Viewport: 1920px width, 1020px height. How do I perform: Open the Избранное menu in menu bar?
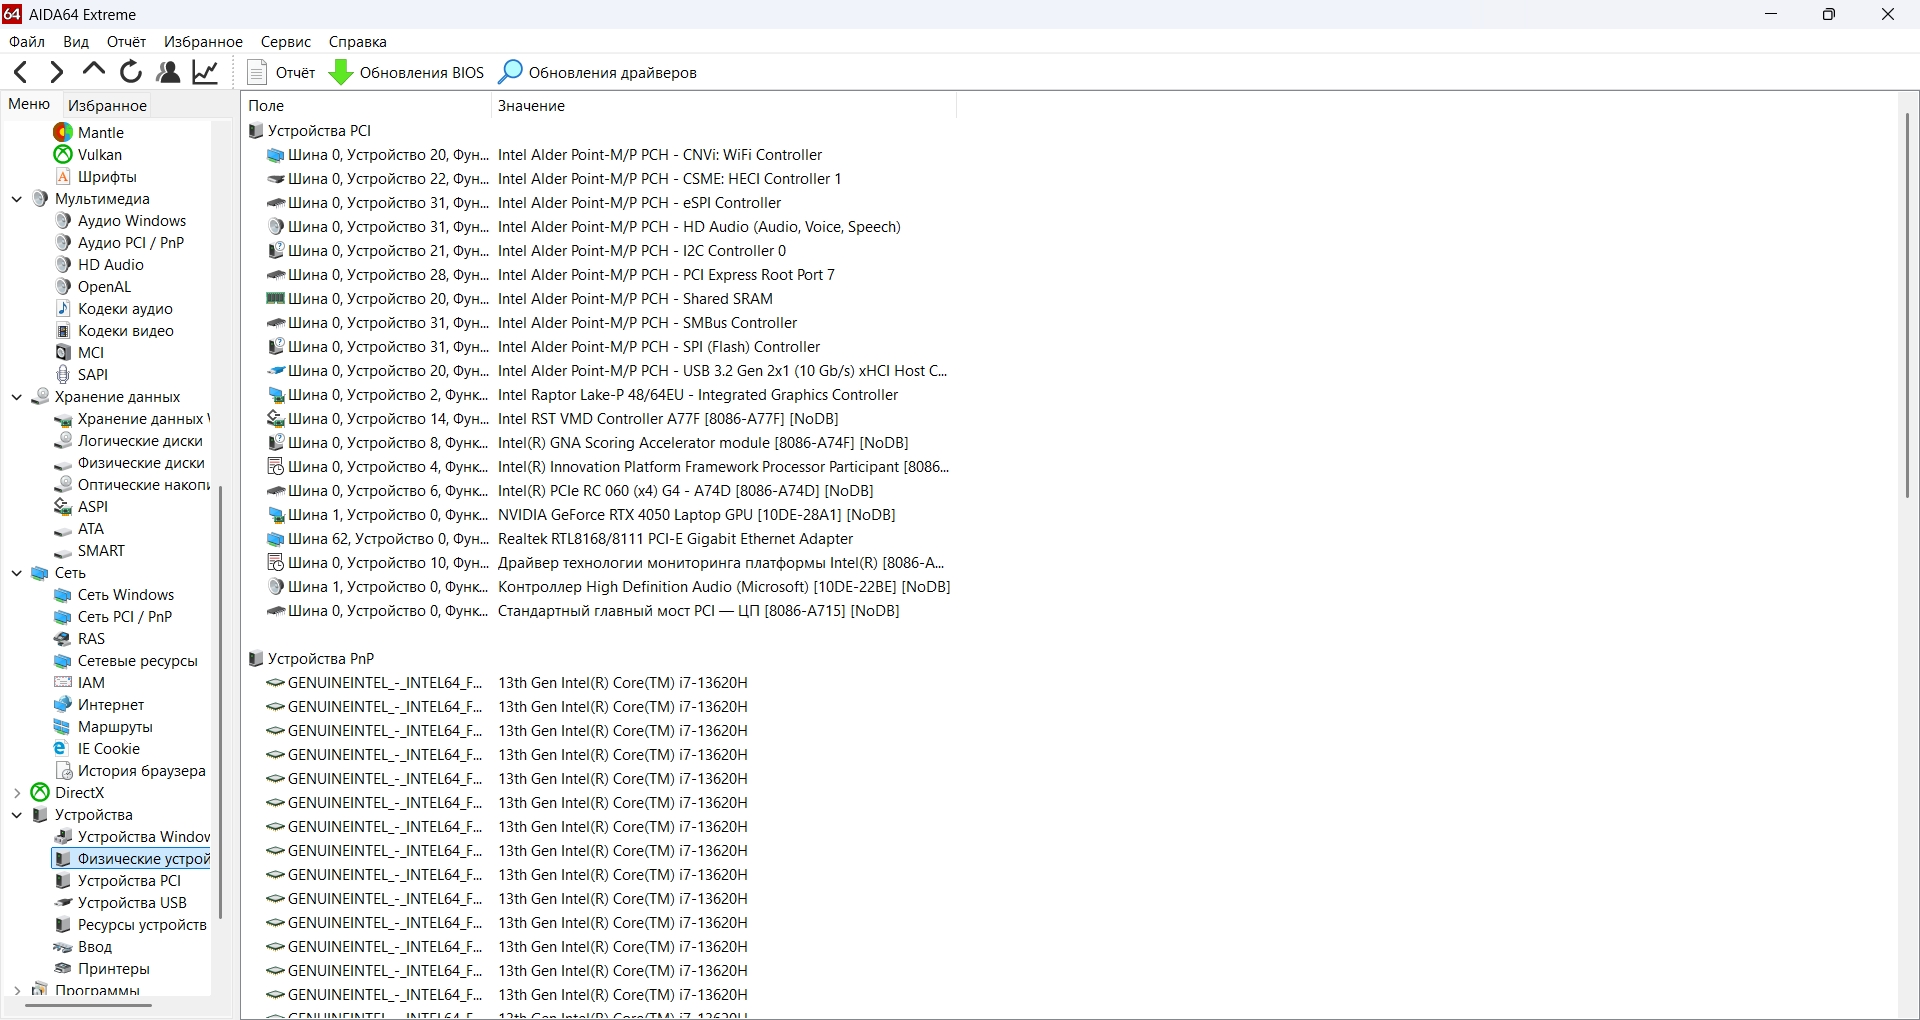[203, 42]
